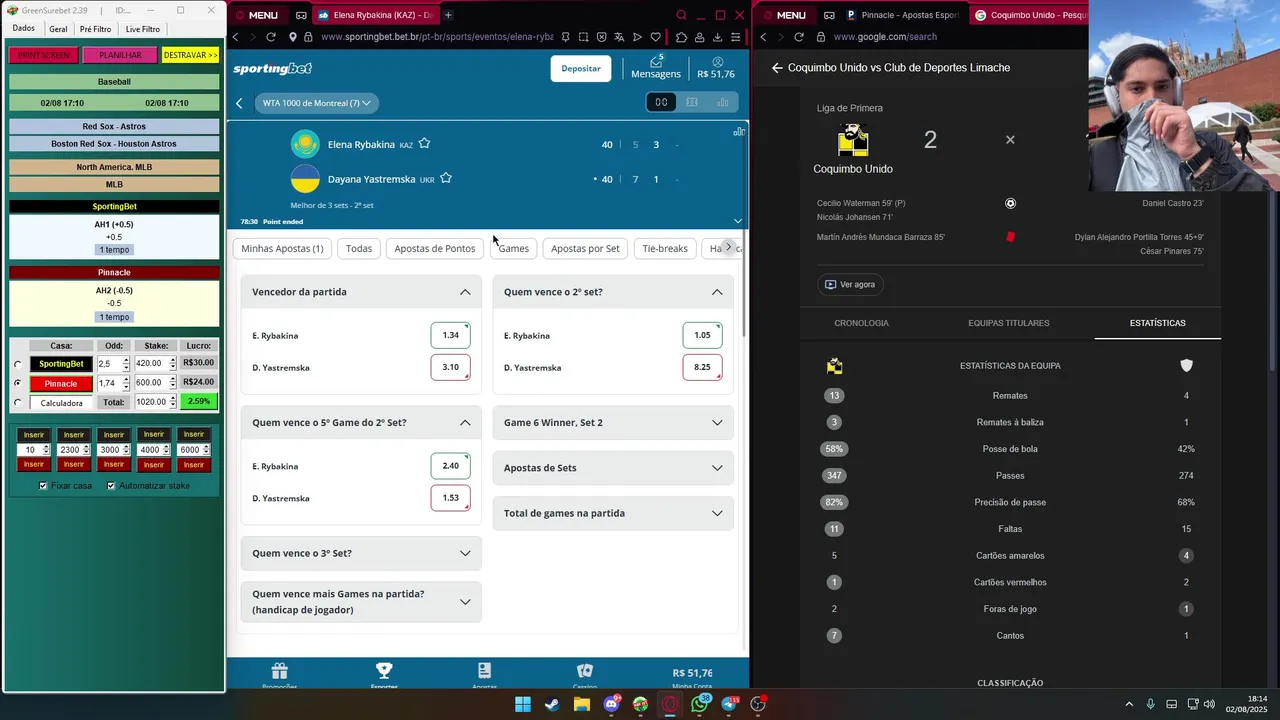
Task: Reload the Sportingbet page
Action: pyautogui.click(x=270, y=37)
